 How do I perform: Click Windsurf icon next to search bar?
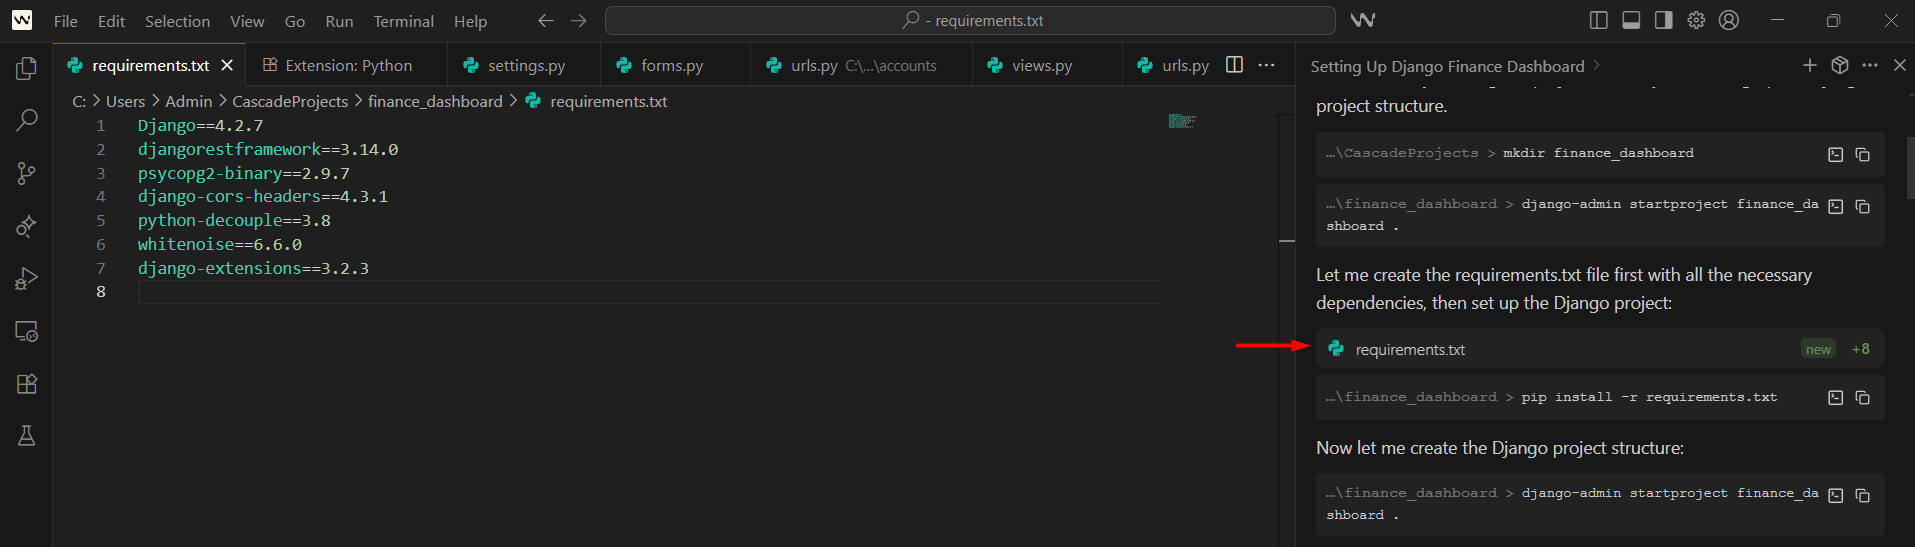pos(1362,20)
